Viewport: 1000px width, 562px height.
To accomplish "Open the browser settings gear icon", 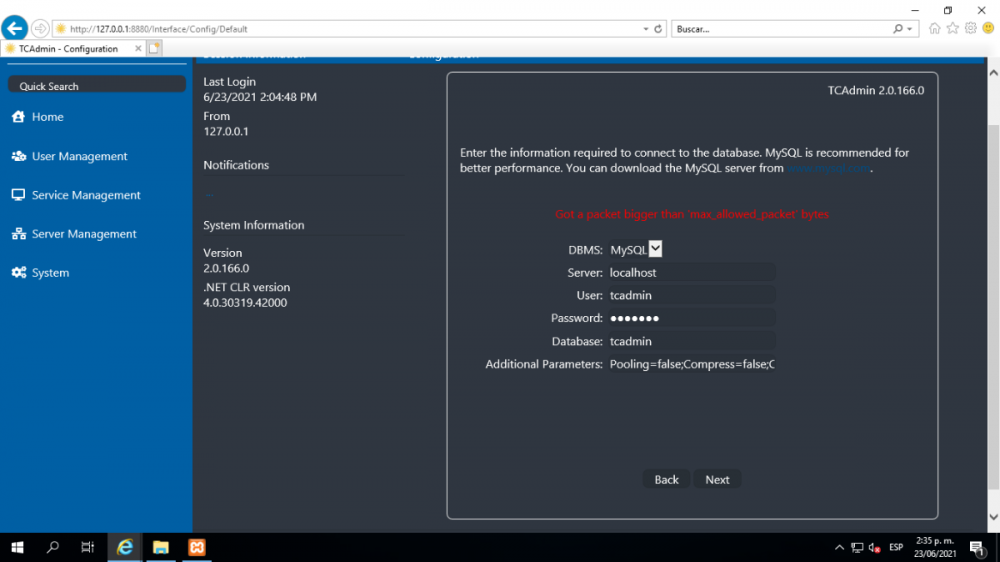I will click(x=970, y=29).
